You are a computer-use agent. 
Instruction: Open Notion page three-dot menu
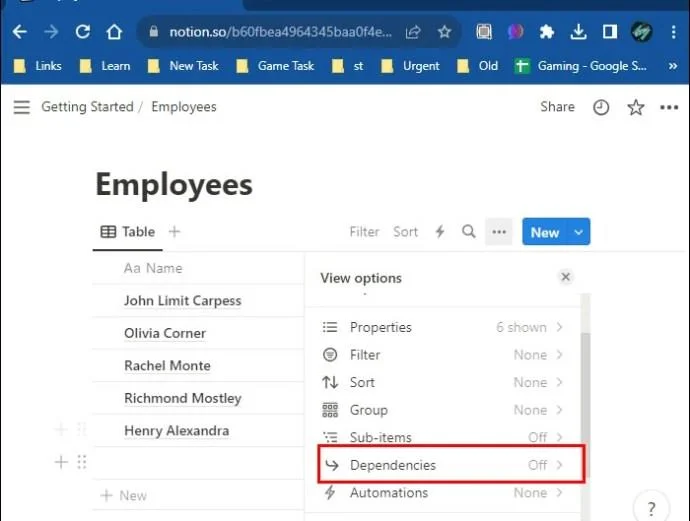[669, 107]
